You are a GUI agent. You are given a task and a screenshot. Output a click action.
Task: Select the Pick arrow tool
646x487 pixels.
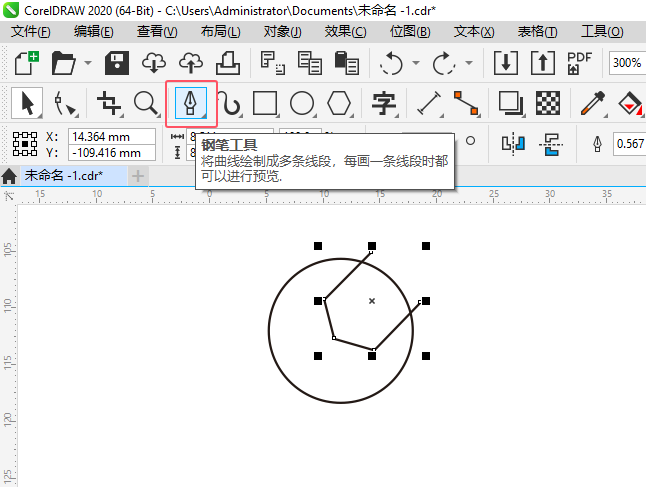click(27, 103)
